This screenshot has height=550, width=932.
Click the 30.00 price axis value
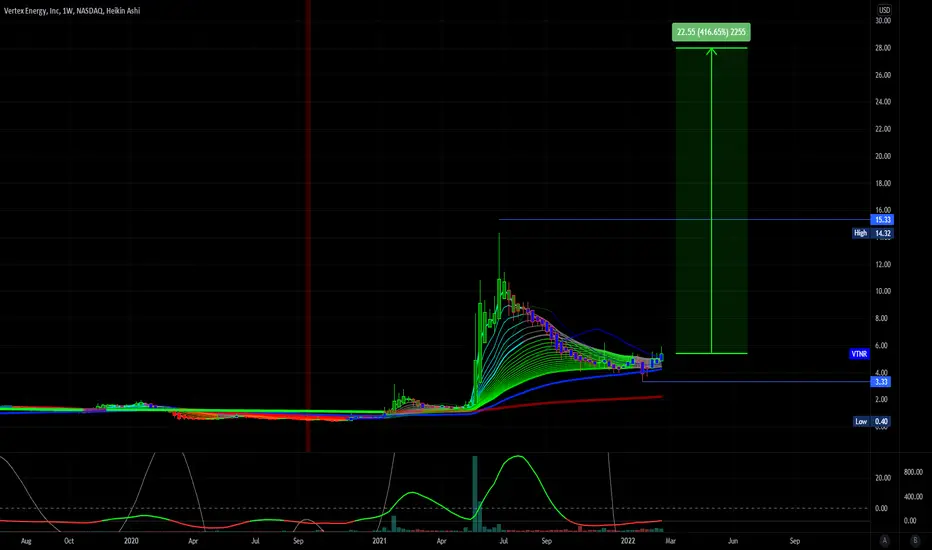tap(883, 21)
